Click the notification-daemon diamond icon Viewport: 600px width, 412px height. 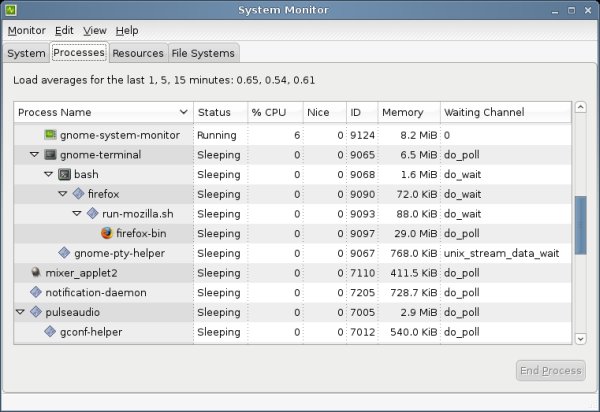[36, 292]
